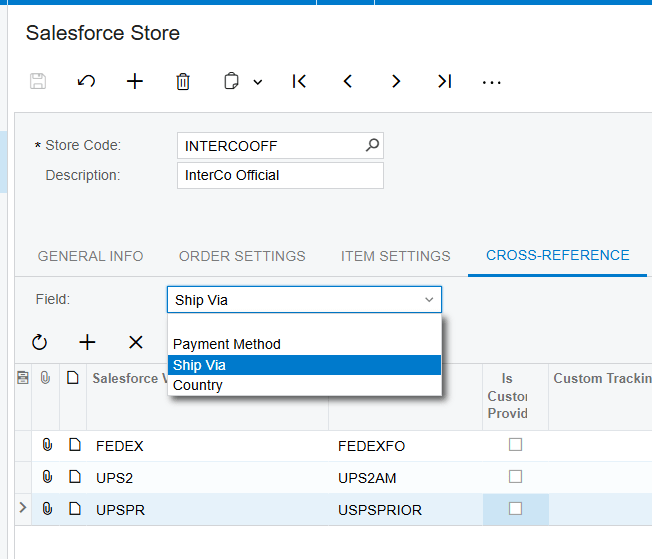Refresh the grid with the refresh icon
Image resolution: width=652 pixels, height=559 pixels.
(40, 342)
